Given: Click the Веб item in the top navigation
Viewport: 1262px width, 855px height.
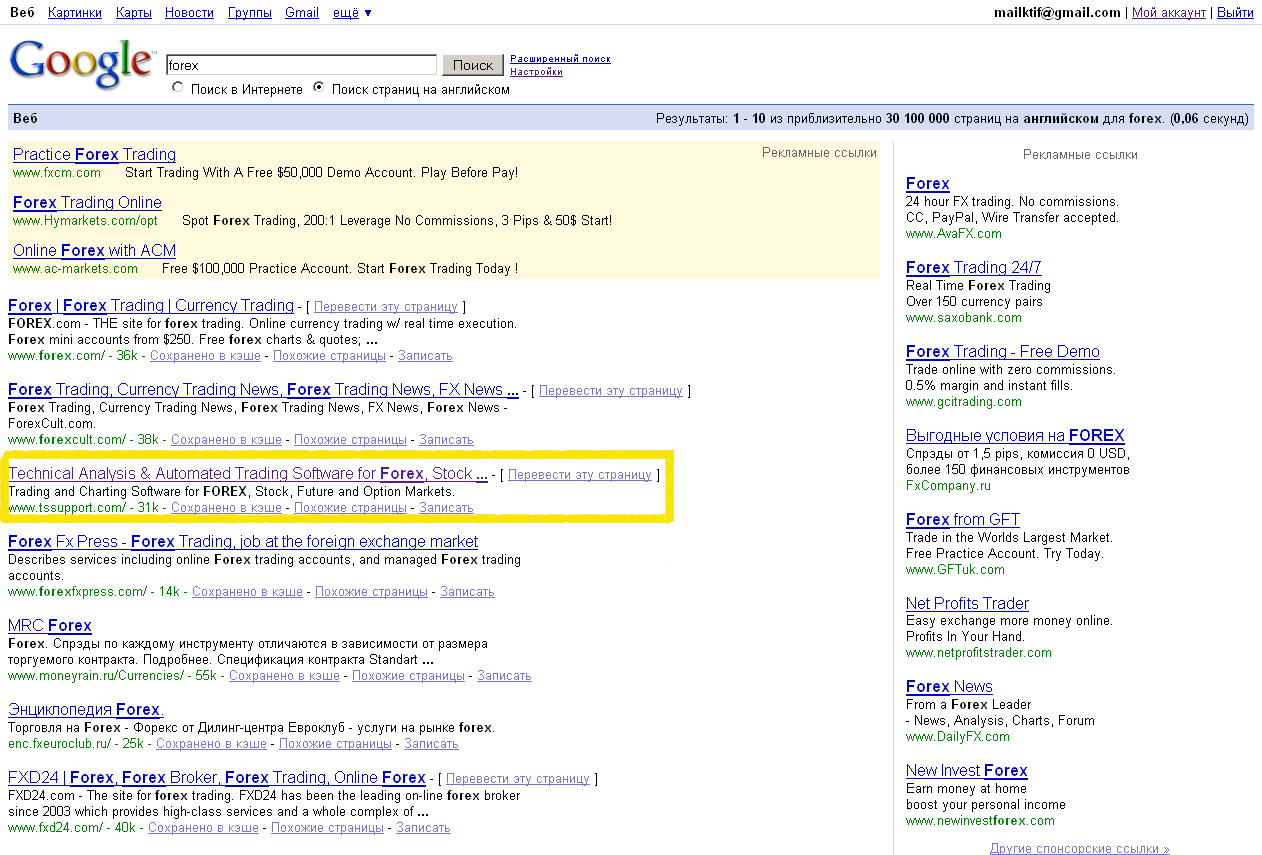Looking at the screenshot, I should (22, 13).
